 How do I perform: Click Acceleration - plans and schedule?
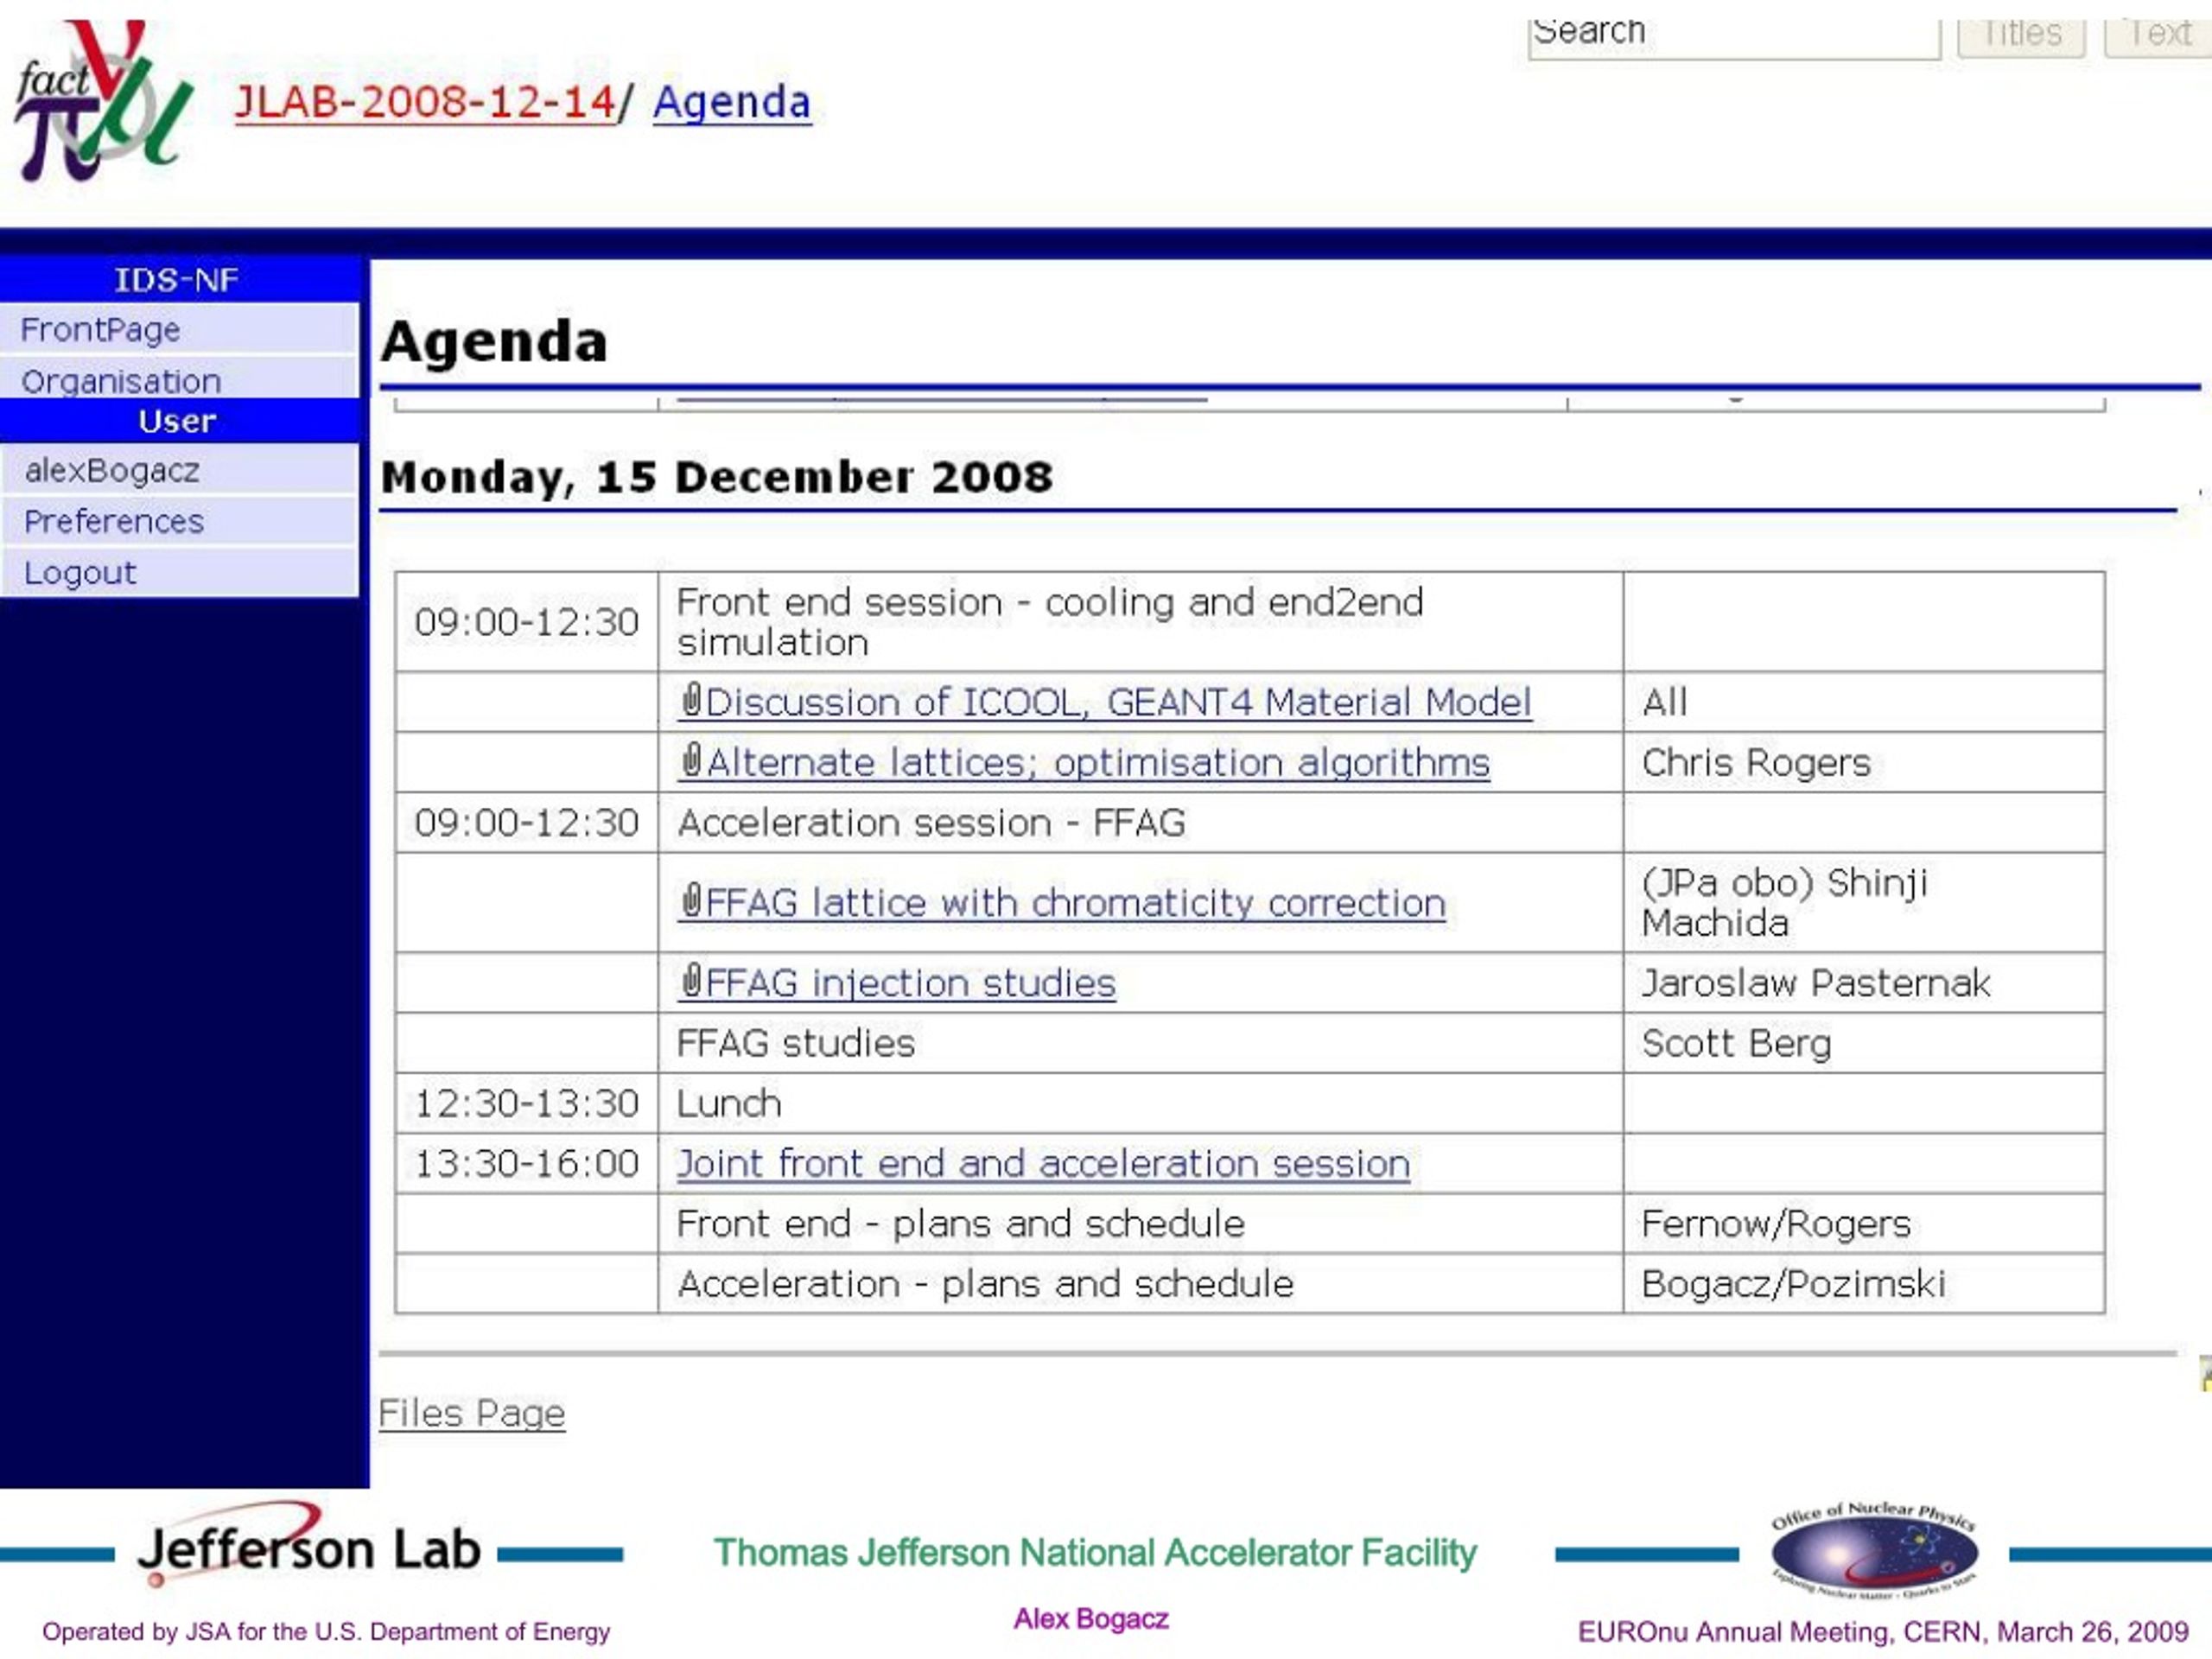coord(1140,1283)
